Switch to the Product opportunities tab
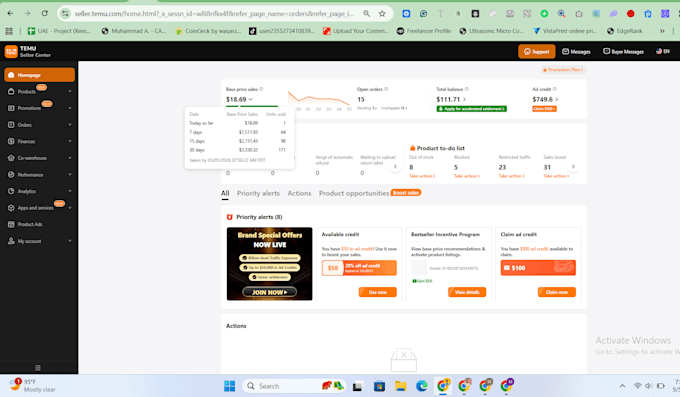The width and height of the screenshot is (680, 397). click(354, 194)
